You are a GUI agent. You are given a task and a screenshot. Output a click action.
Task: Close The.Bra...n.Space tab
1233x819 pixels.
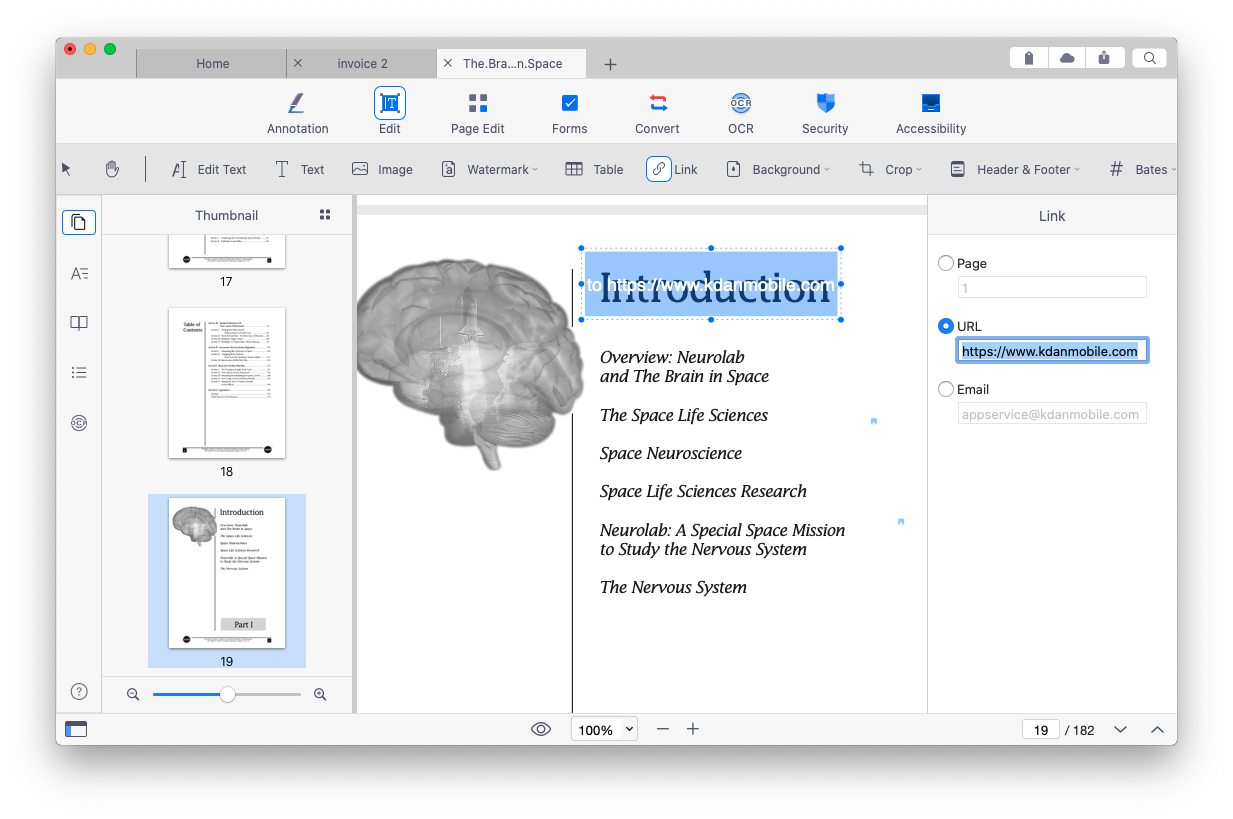447,63
